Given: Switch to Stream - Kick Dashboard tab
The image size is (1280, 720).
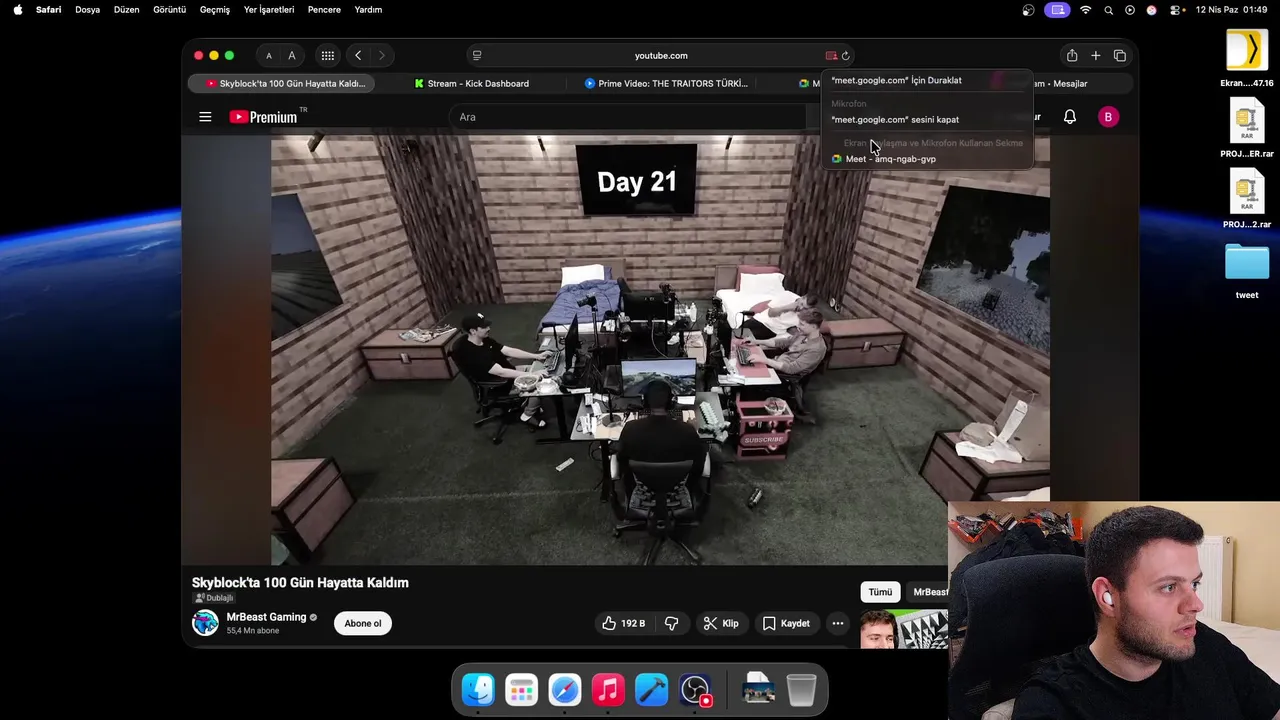Looking at the screenshot, I should pyautogui.click(x=471, y=84).
